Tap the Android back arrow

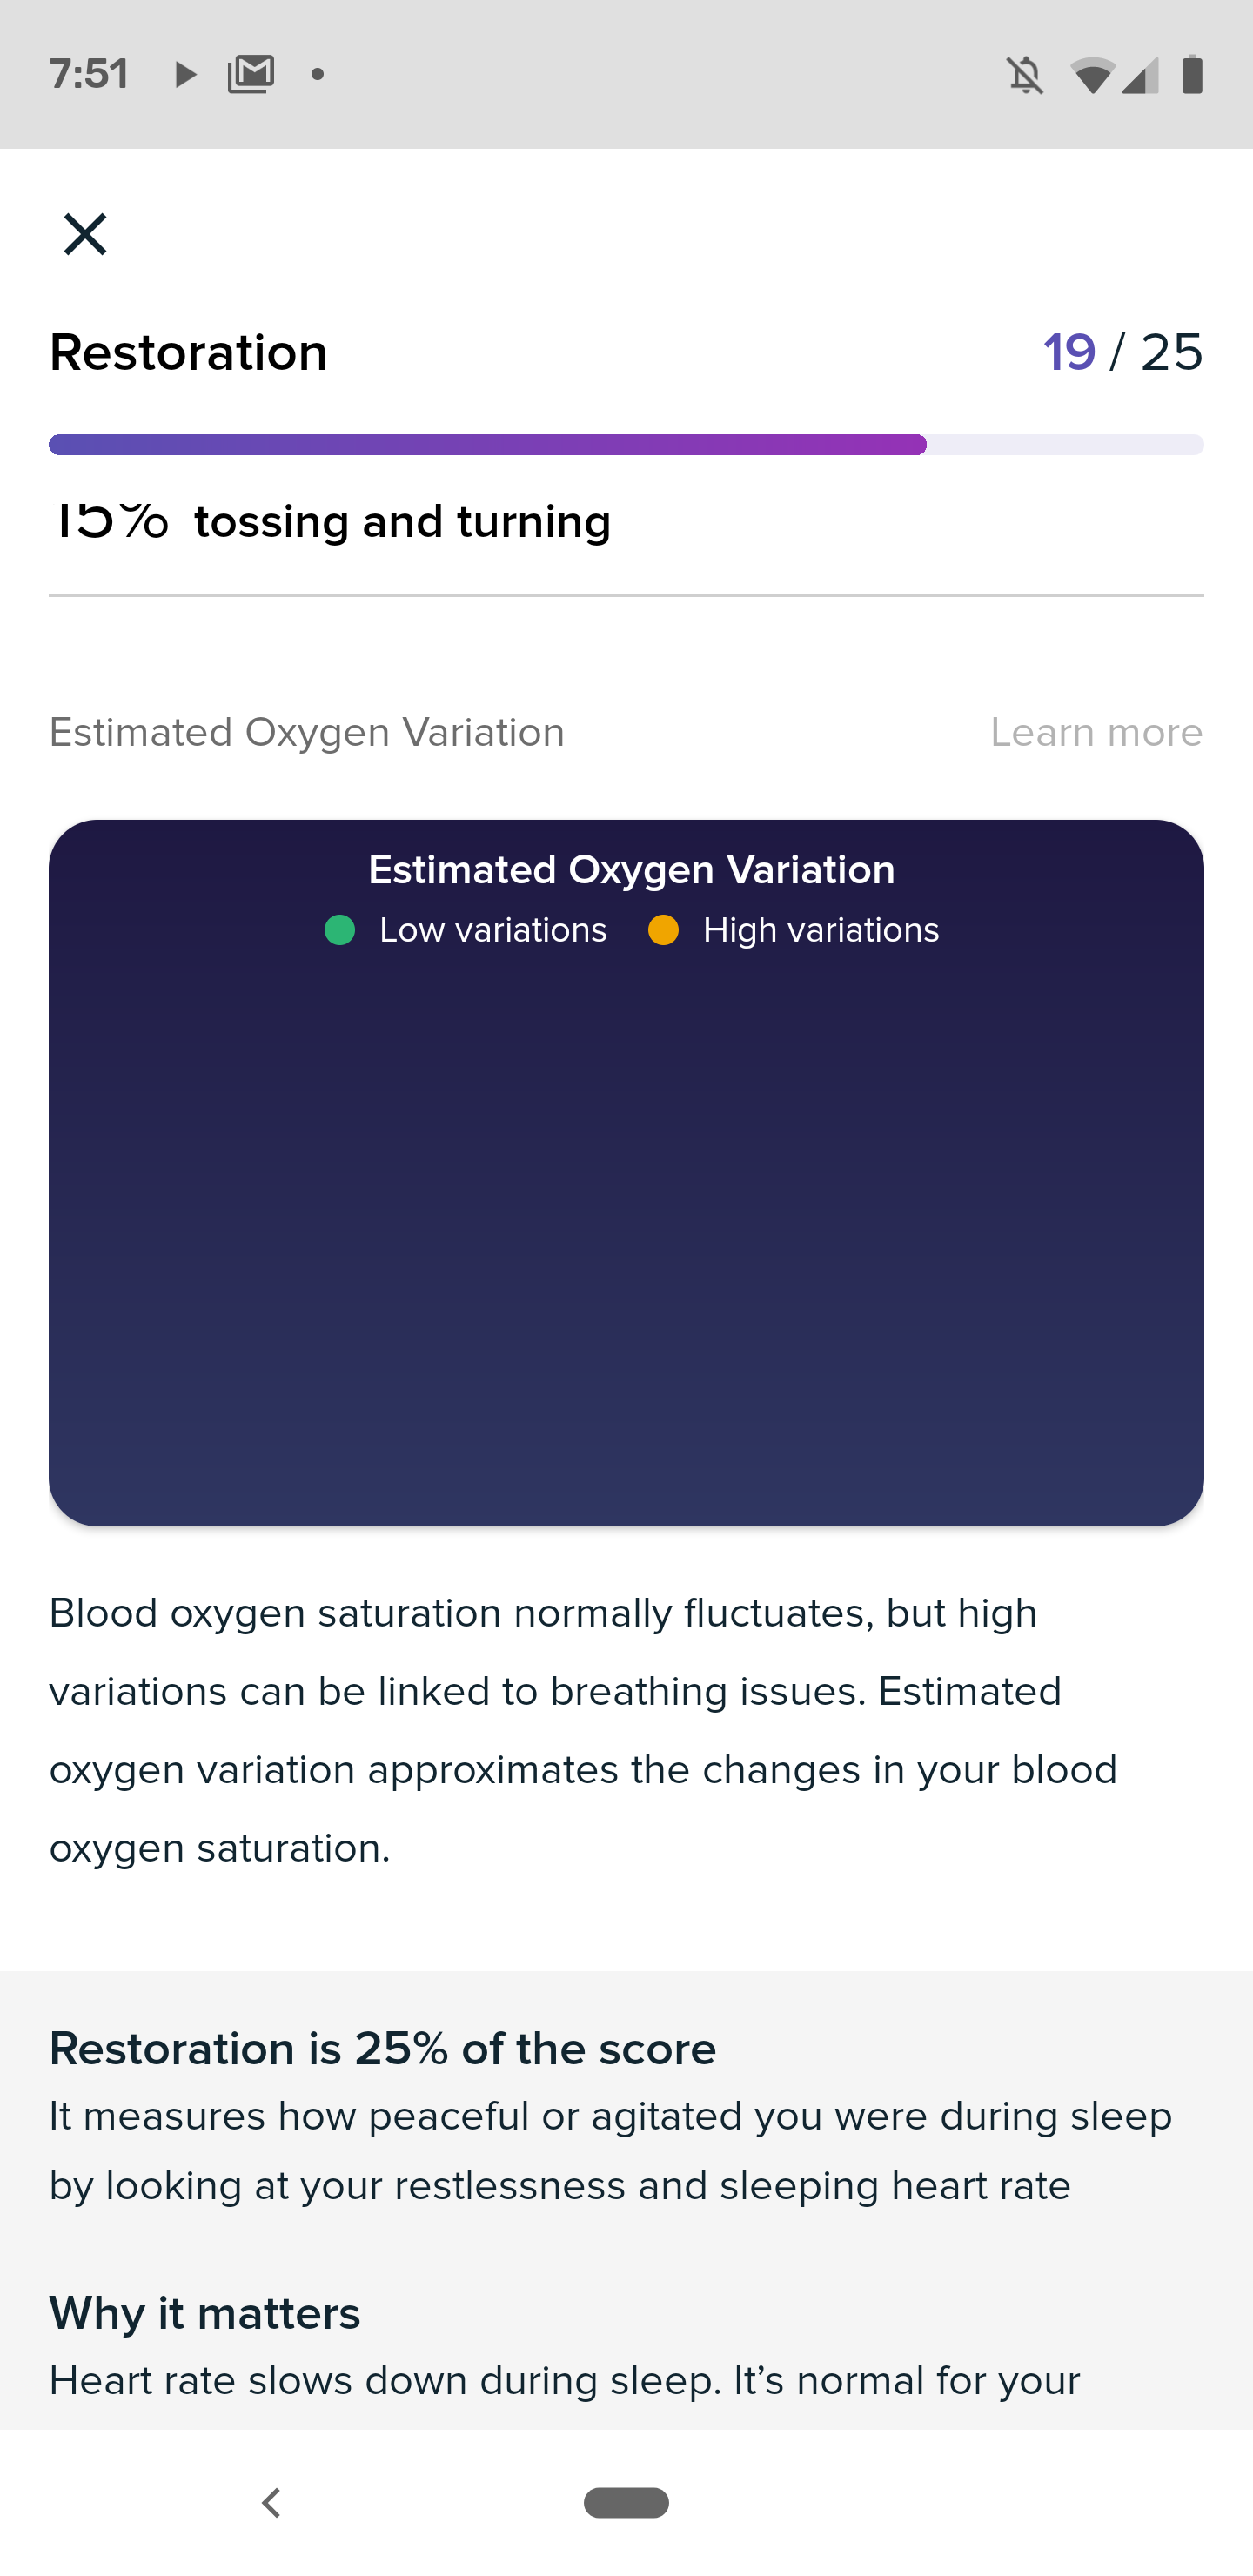click(271, 2503)
